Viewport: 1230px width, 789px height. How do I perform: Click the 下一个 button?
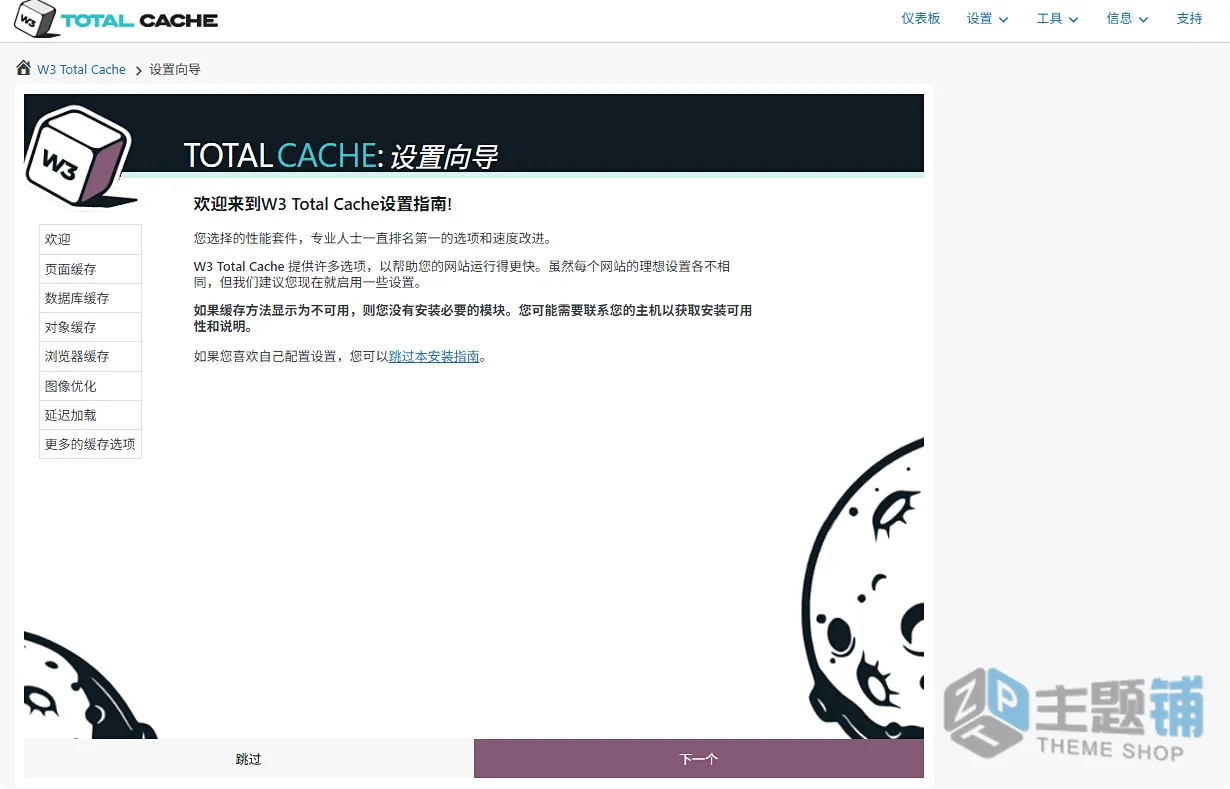[699, 759]
